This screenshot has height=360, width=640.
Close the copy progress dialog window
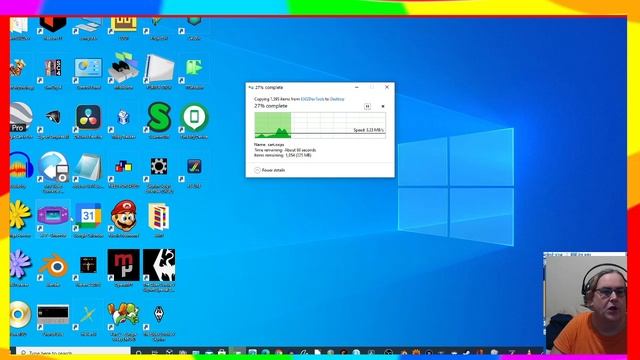[387, 87]
